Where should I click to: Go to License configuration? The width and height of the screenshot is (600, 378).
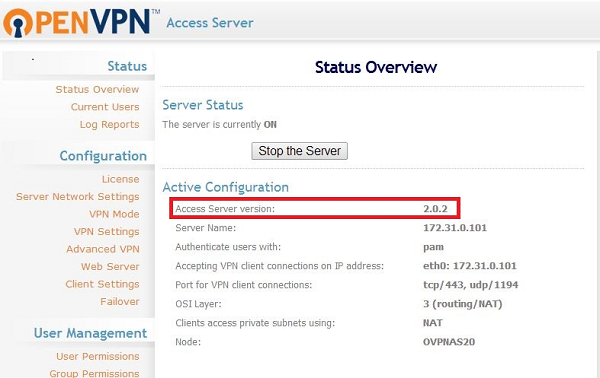pyautogui.click(x=121, y=179)
